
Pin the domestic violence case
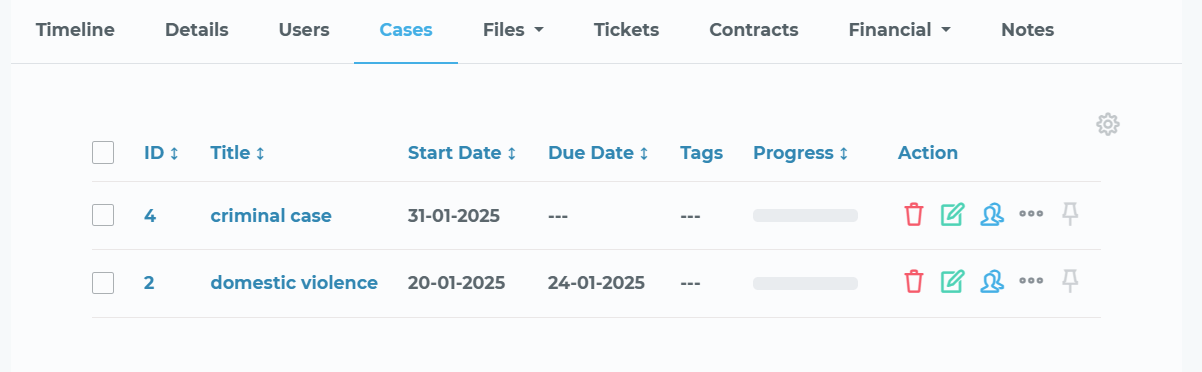pos(1070,282)
